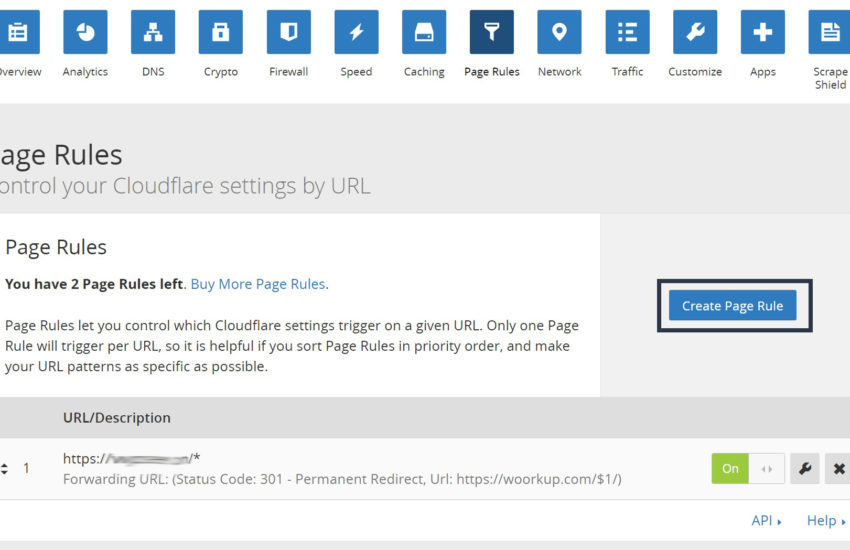Open the Network location pin icon

click(559, 32)
